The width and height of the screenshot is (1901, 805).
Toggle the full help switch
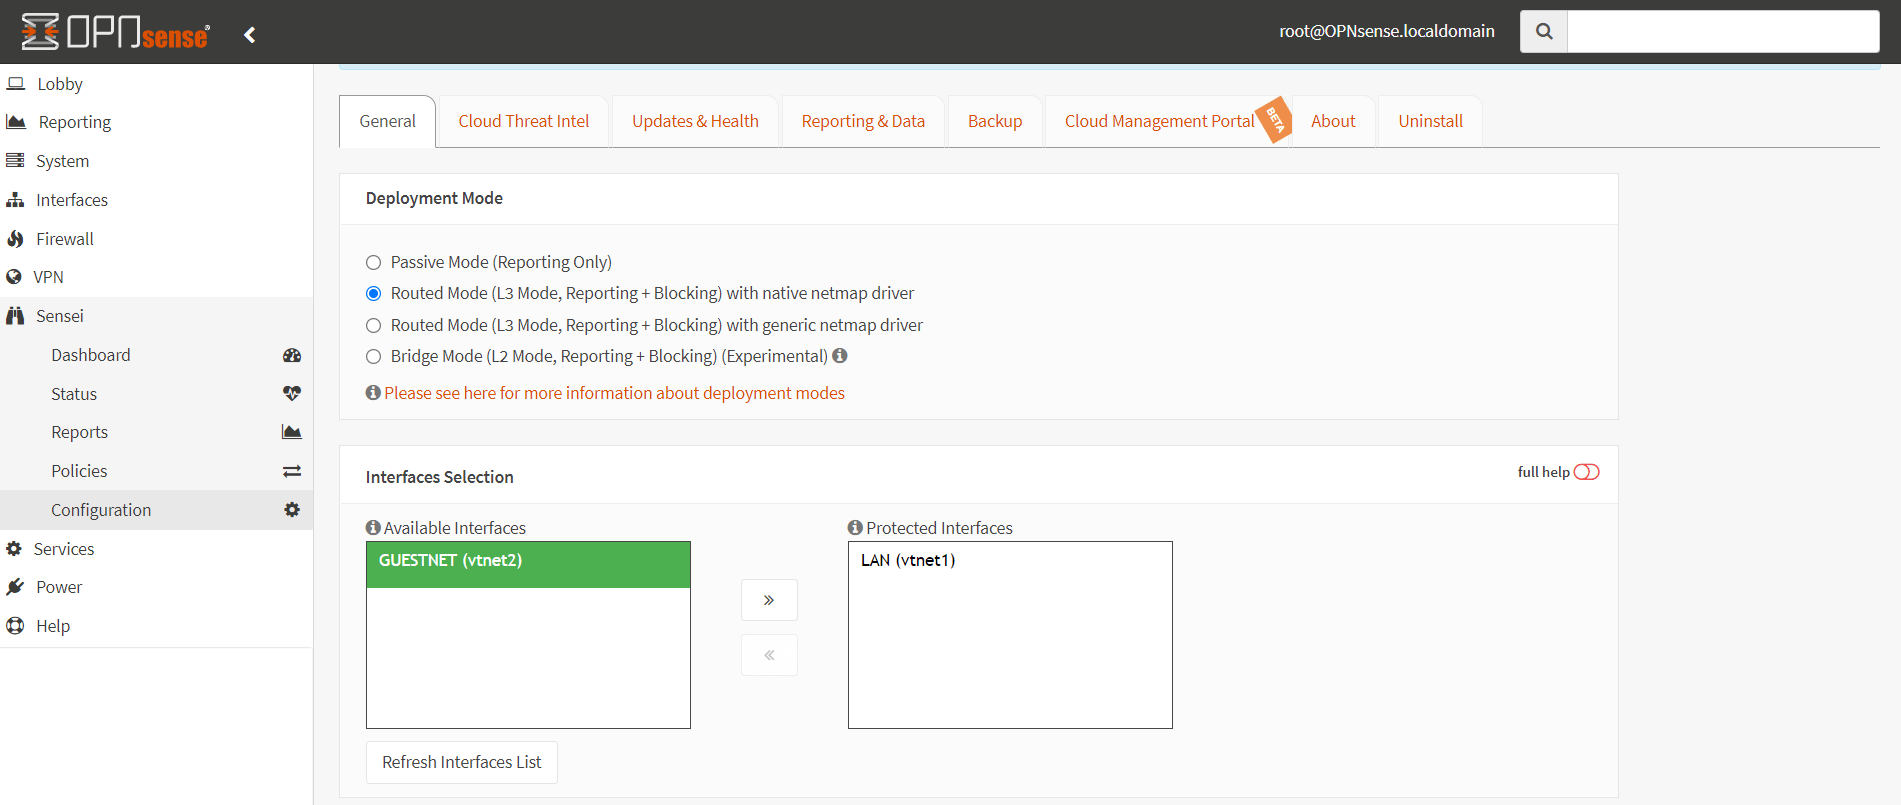point(1586,472)
